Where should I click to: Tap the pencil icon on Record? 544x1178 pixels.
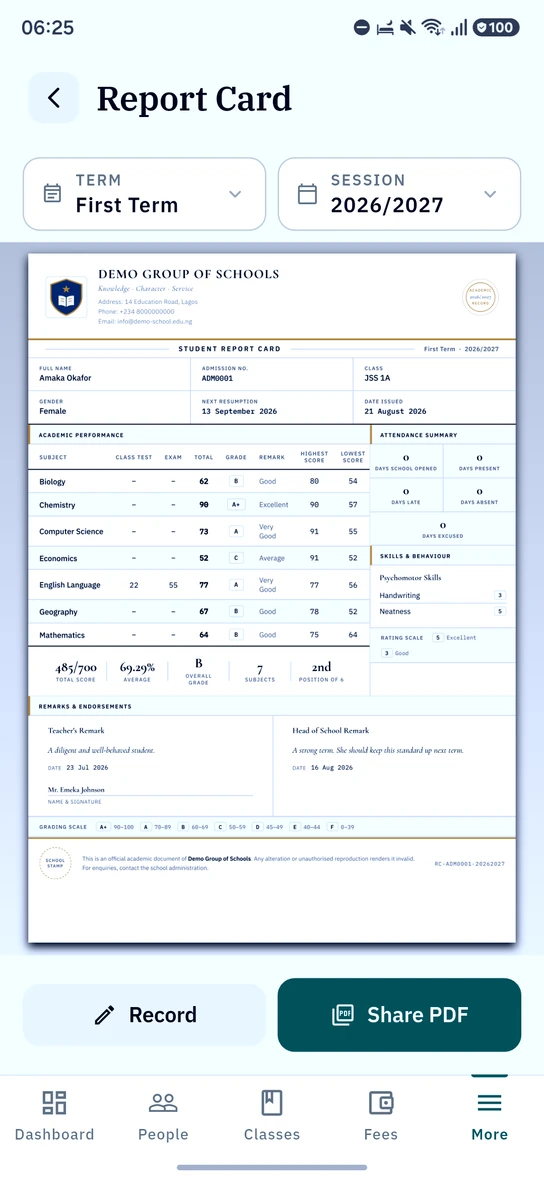tap(104, 1016)
